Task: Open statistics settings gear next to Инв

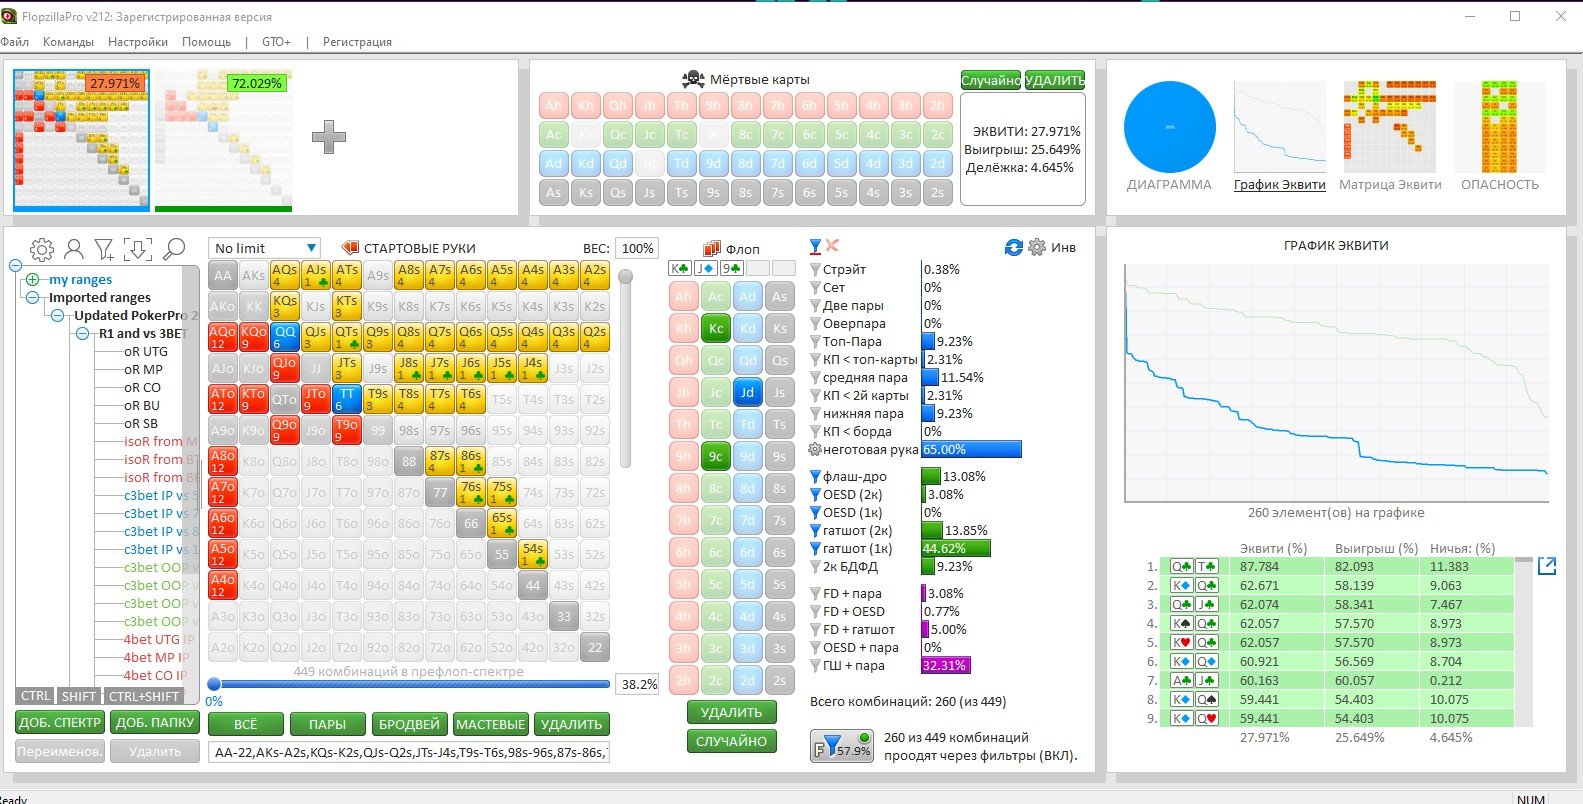Action: point(1037,247)
